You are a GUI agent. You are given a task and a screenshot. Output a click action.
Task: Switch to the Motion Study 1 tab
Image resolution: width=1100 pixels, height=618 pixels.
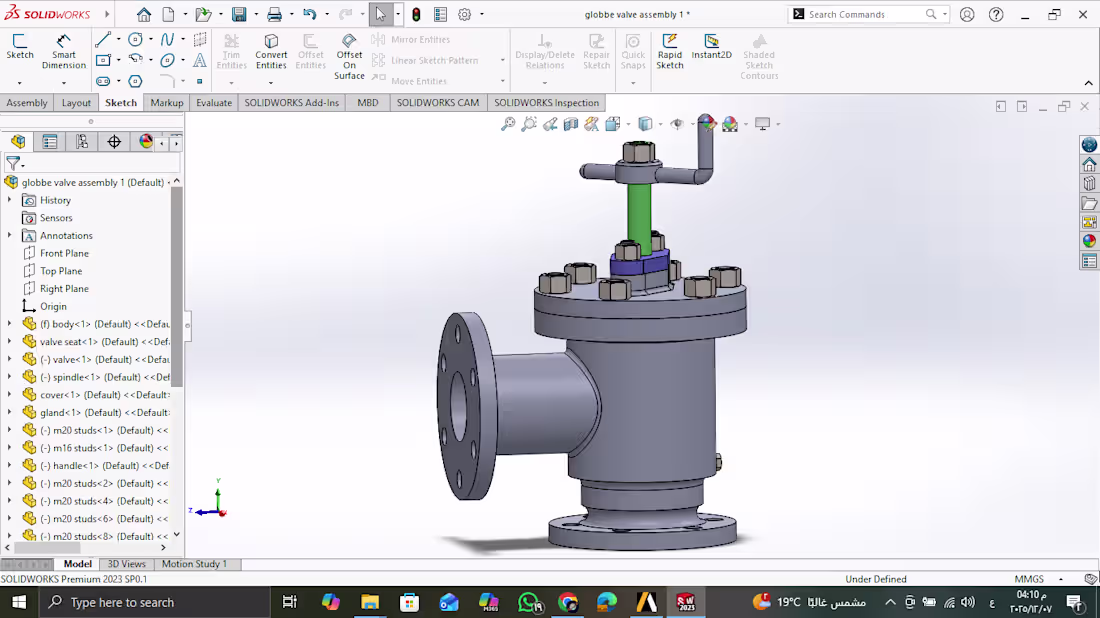tap(196, 563)
